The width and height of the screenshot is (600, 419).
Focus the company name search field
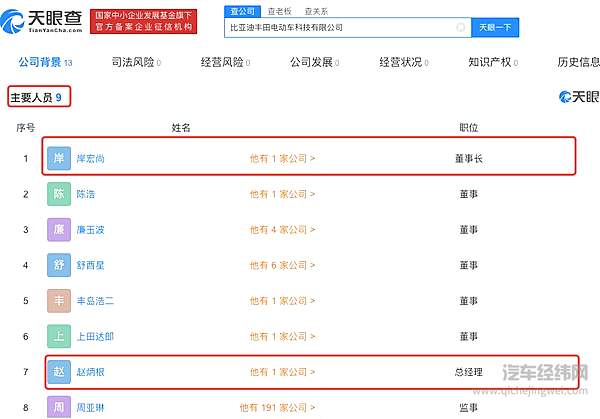pos(347,28)
